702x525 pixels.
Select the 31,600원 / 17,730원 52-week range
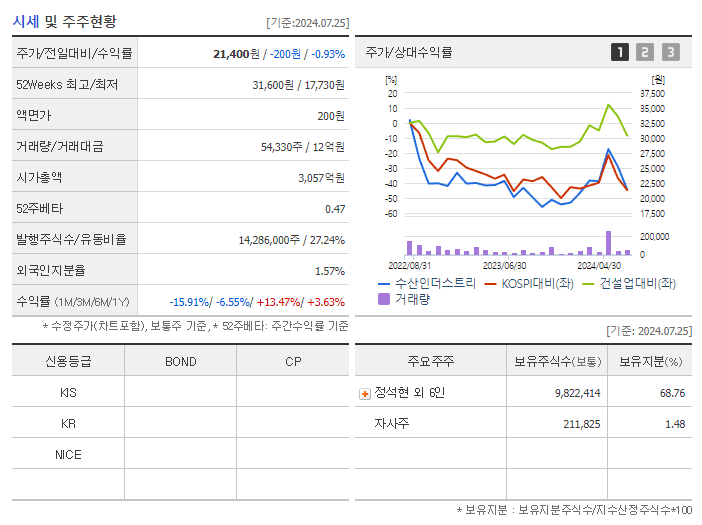click(x=298, y=85)
